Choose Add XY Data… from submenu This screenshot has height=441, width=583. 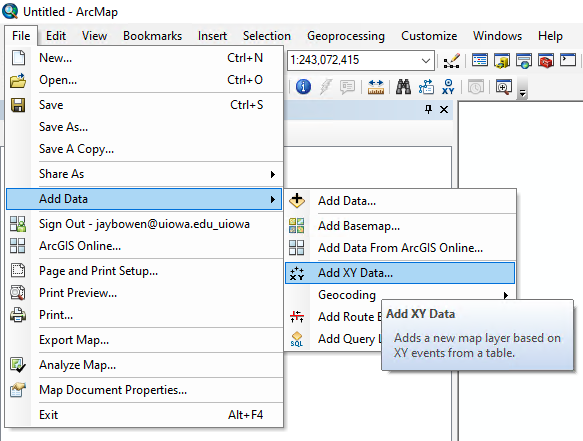coord(400,273)
